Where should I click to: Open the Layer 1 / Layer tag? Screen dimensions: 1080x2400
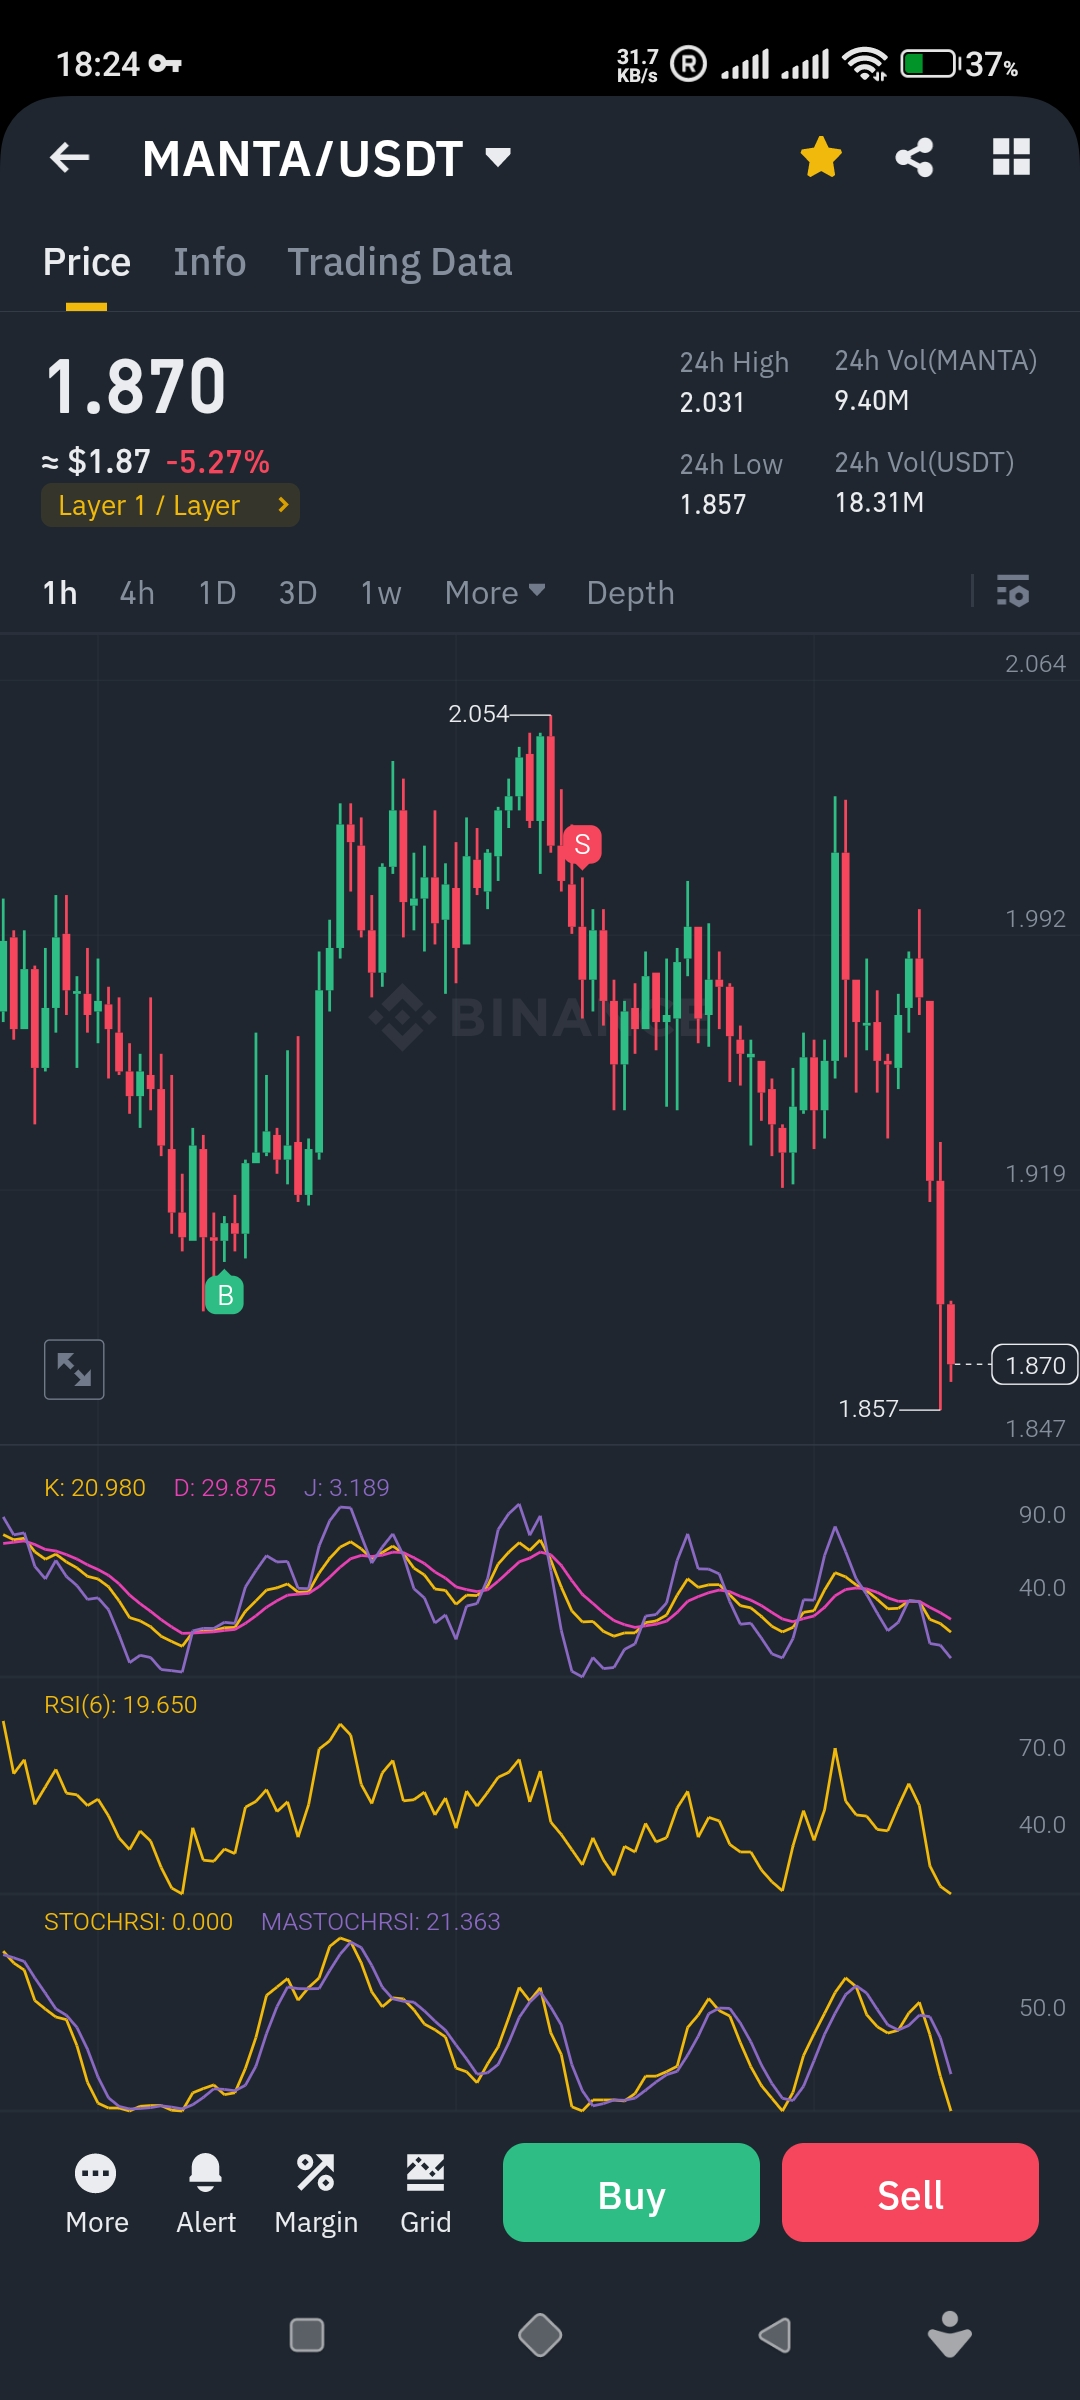170,505
